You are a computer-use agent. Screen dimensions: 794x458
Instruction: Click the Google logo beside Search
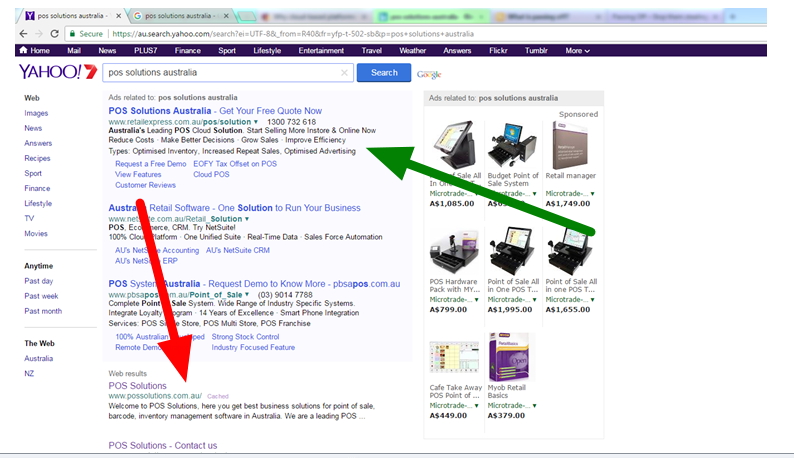pos(429,74)
